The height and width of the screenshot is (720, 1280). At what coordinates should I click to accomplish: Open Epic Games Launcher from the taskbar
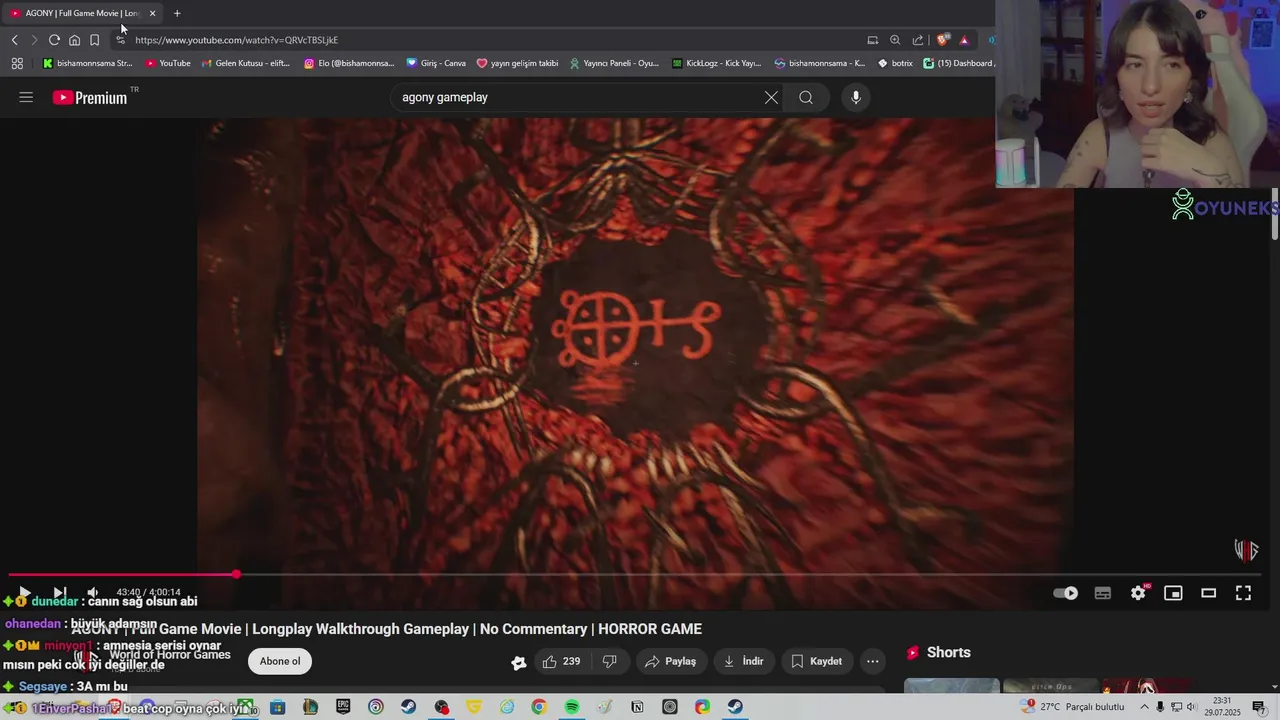coord(343,707)
